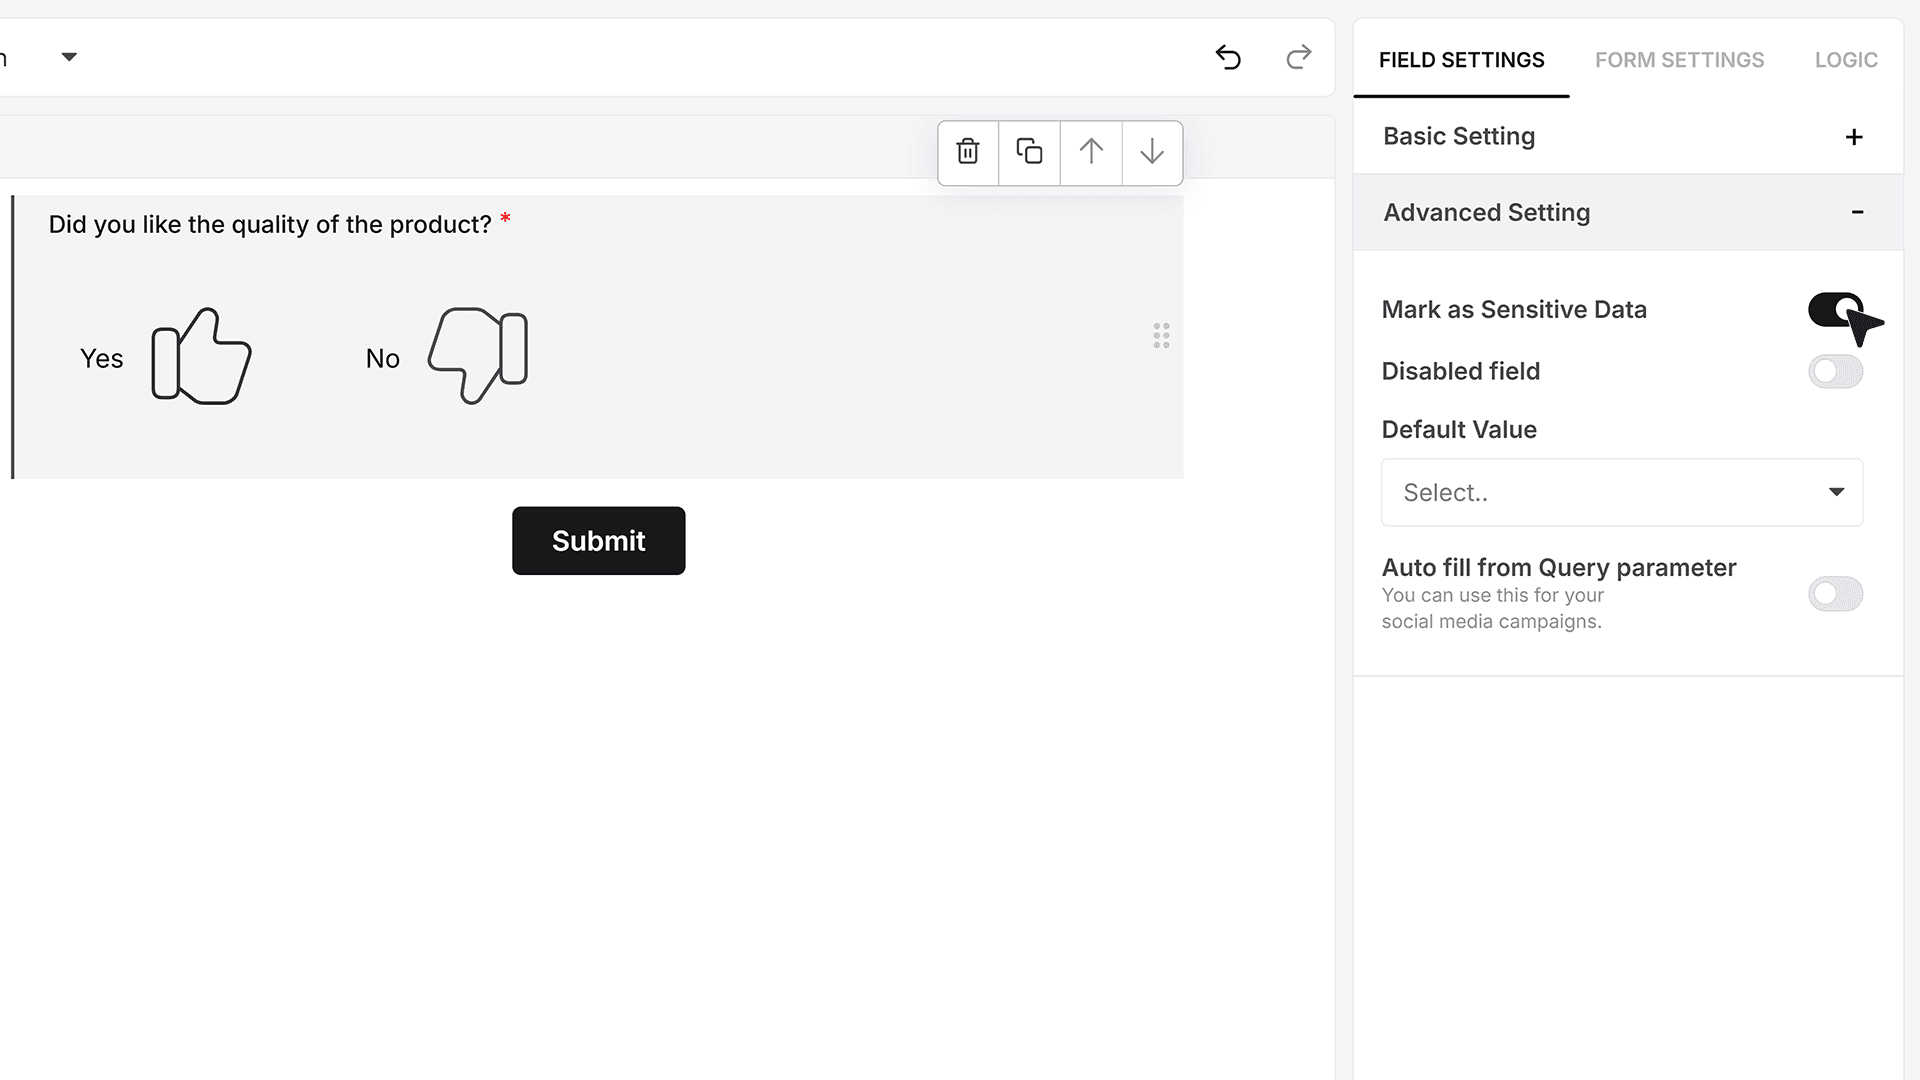Expand the Basic Setting section
Viewport: 1920px width, 1080px height.
[x=1627, y=136]
